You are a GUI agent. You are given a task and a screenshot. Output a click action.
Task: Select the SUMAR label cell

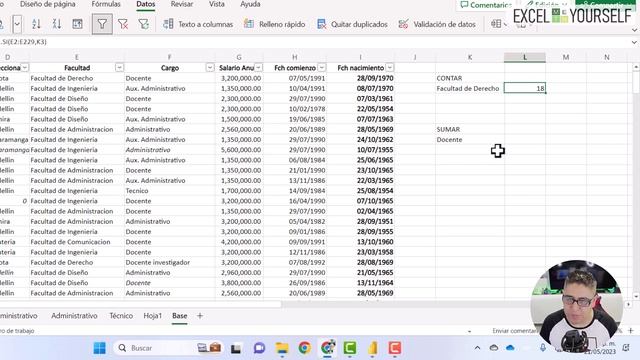[470, 129]
